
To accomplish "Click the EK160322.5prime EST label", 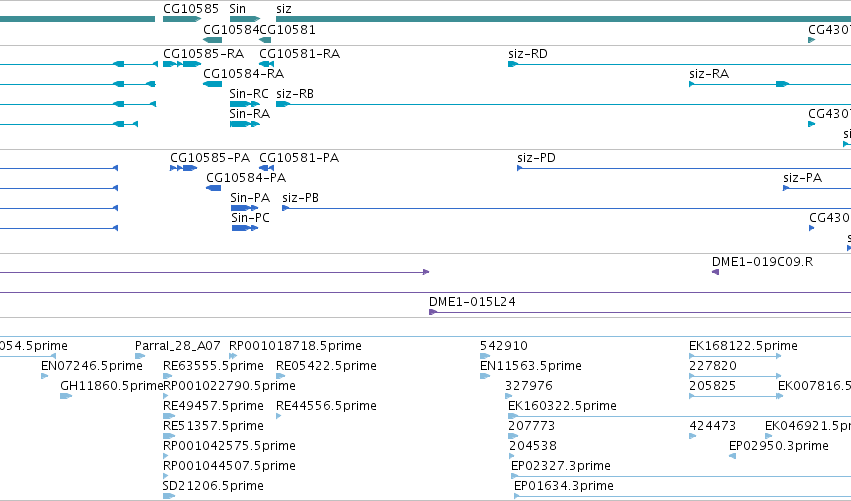I will (562, 406).
